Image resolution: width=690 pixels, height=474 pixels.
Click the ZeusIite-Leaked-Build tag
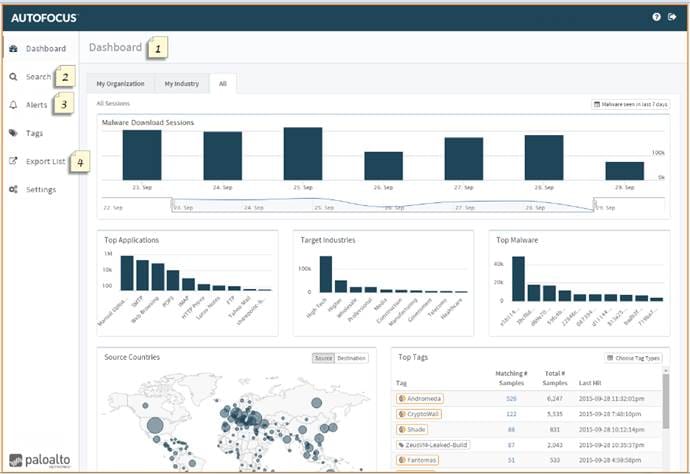433,445
